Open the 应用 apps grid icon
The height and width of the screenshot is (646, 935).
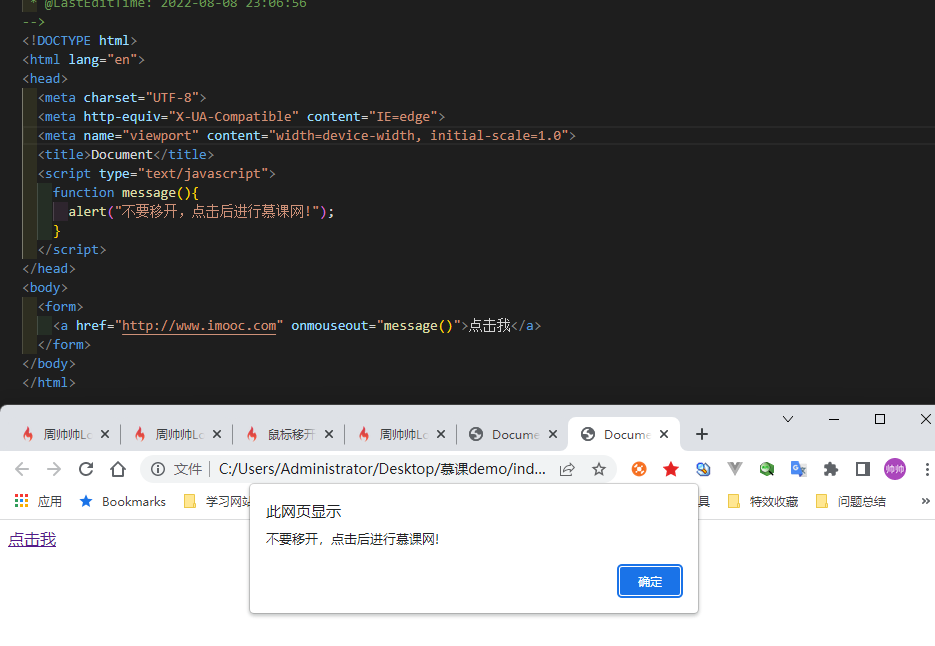[x=21, y=500]
